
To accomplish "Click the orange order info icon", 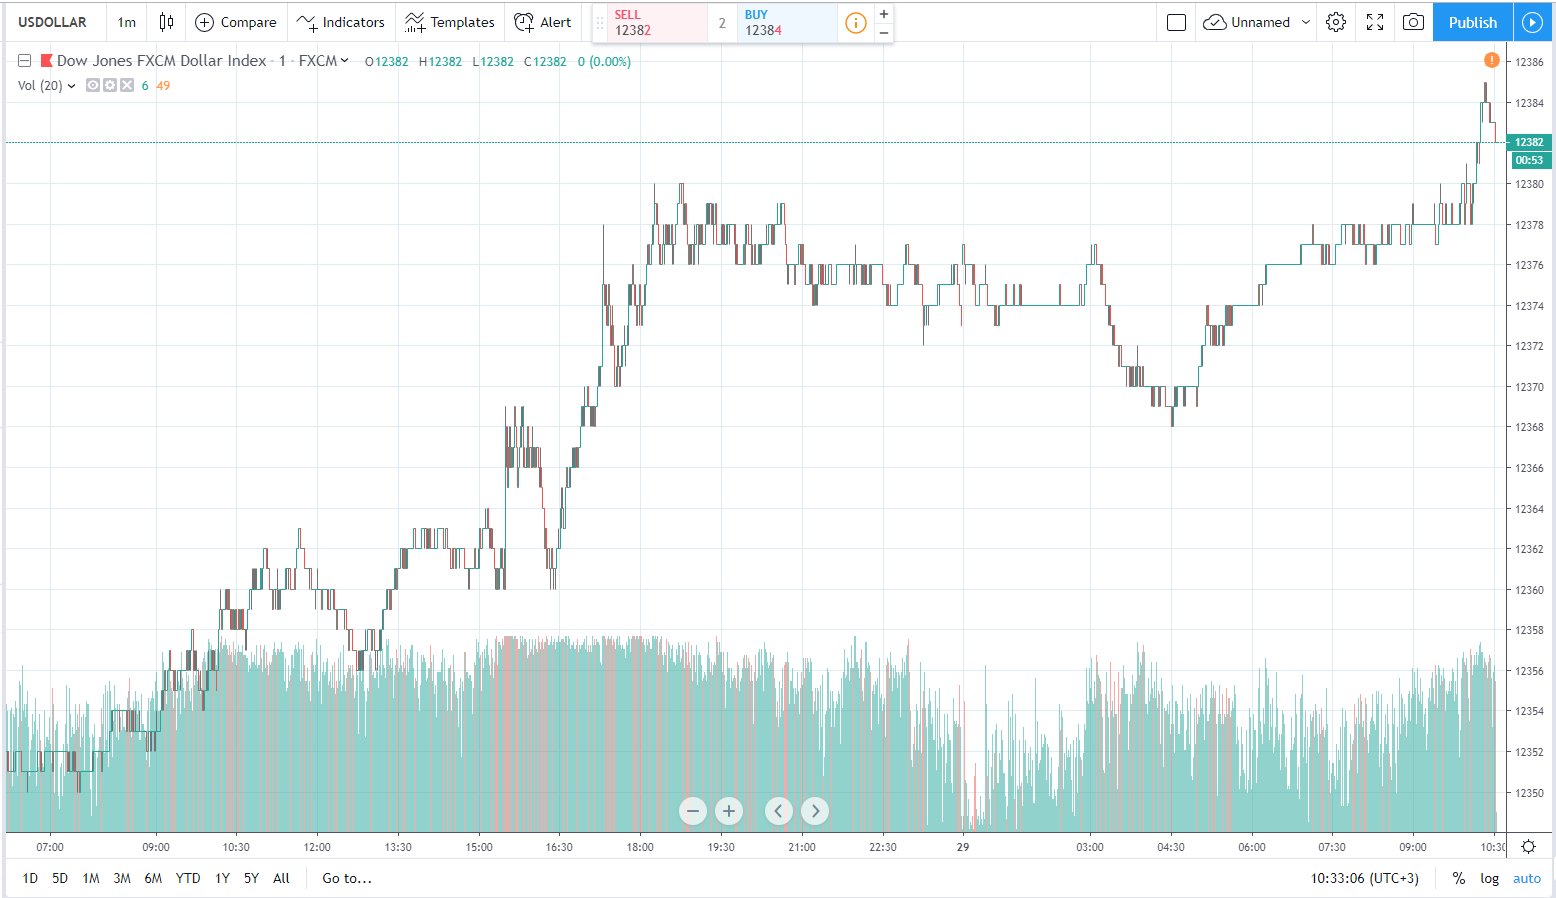I will (x=856, y=23).
